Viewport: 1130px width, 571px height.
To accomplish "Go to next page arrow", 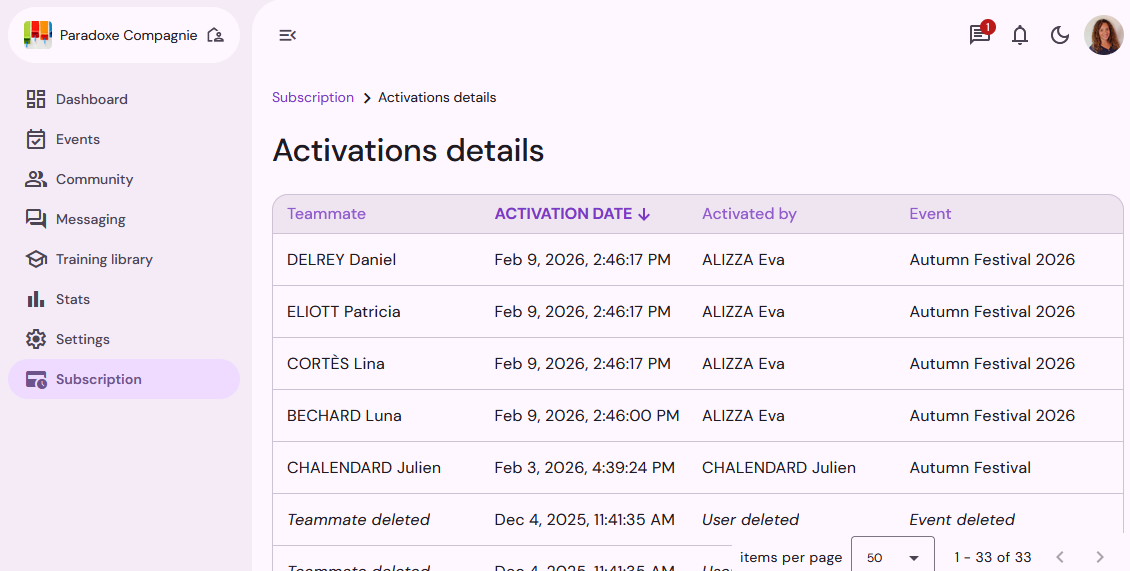I will coord(1099,557).
